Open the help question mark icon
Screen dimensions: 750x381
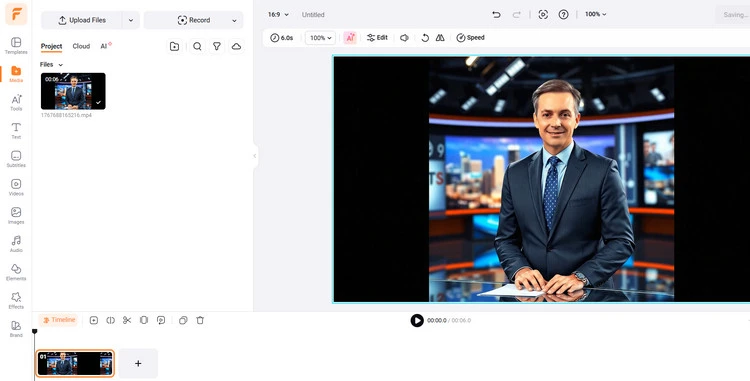[x=563, y=14]
